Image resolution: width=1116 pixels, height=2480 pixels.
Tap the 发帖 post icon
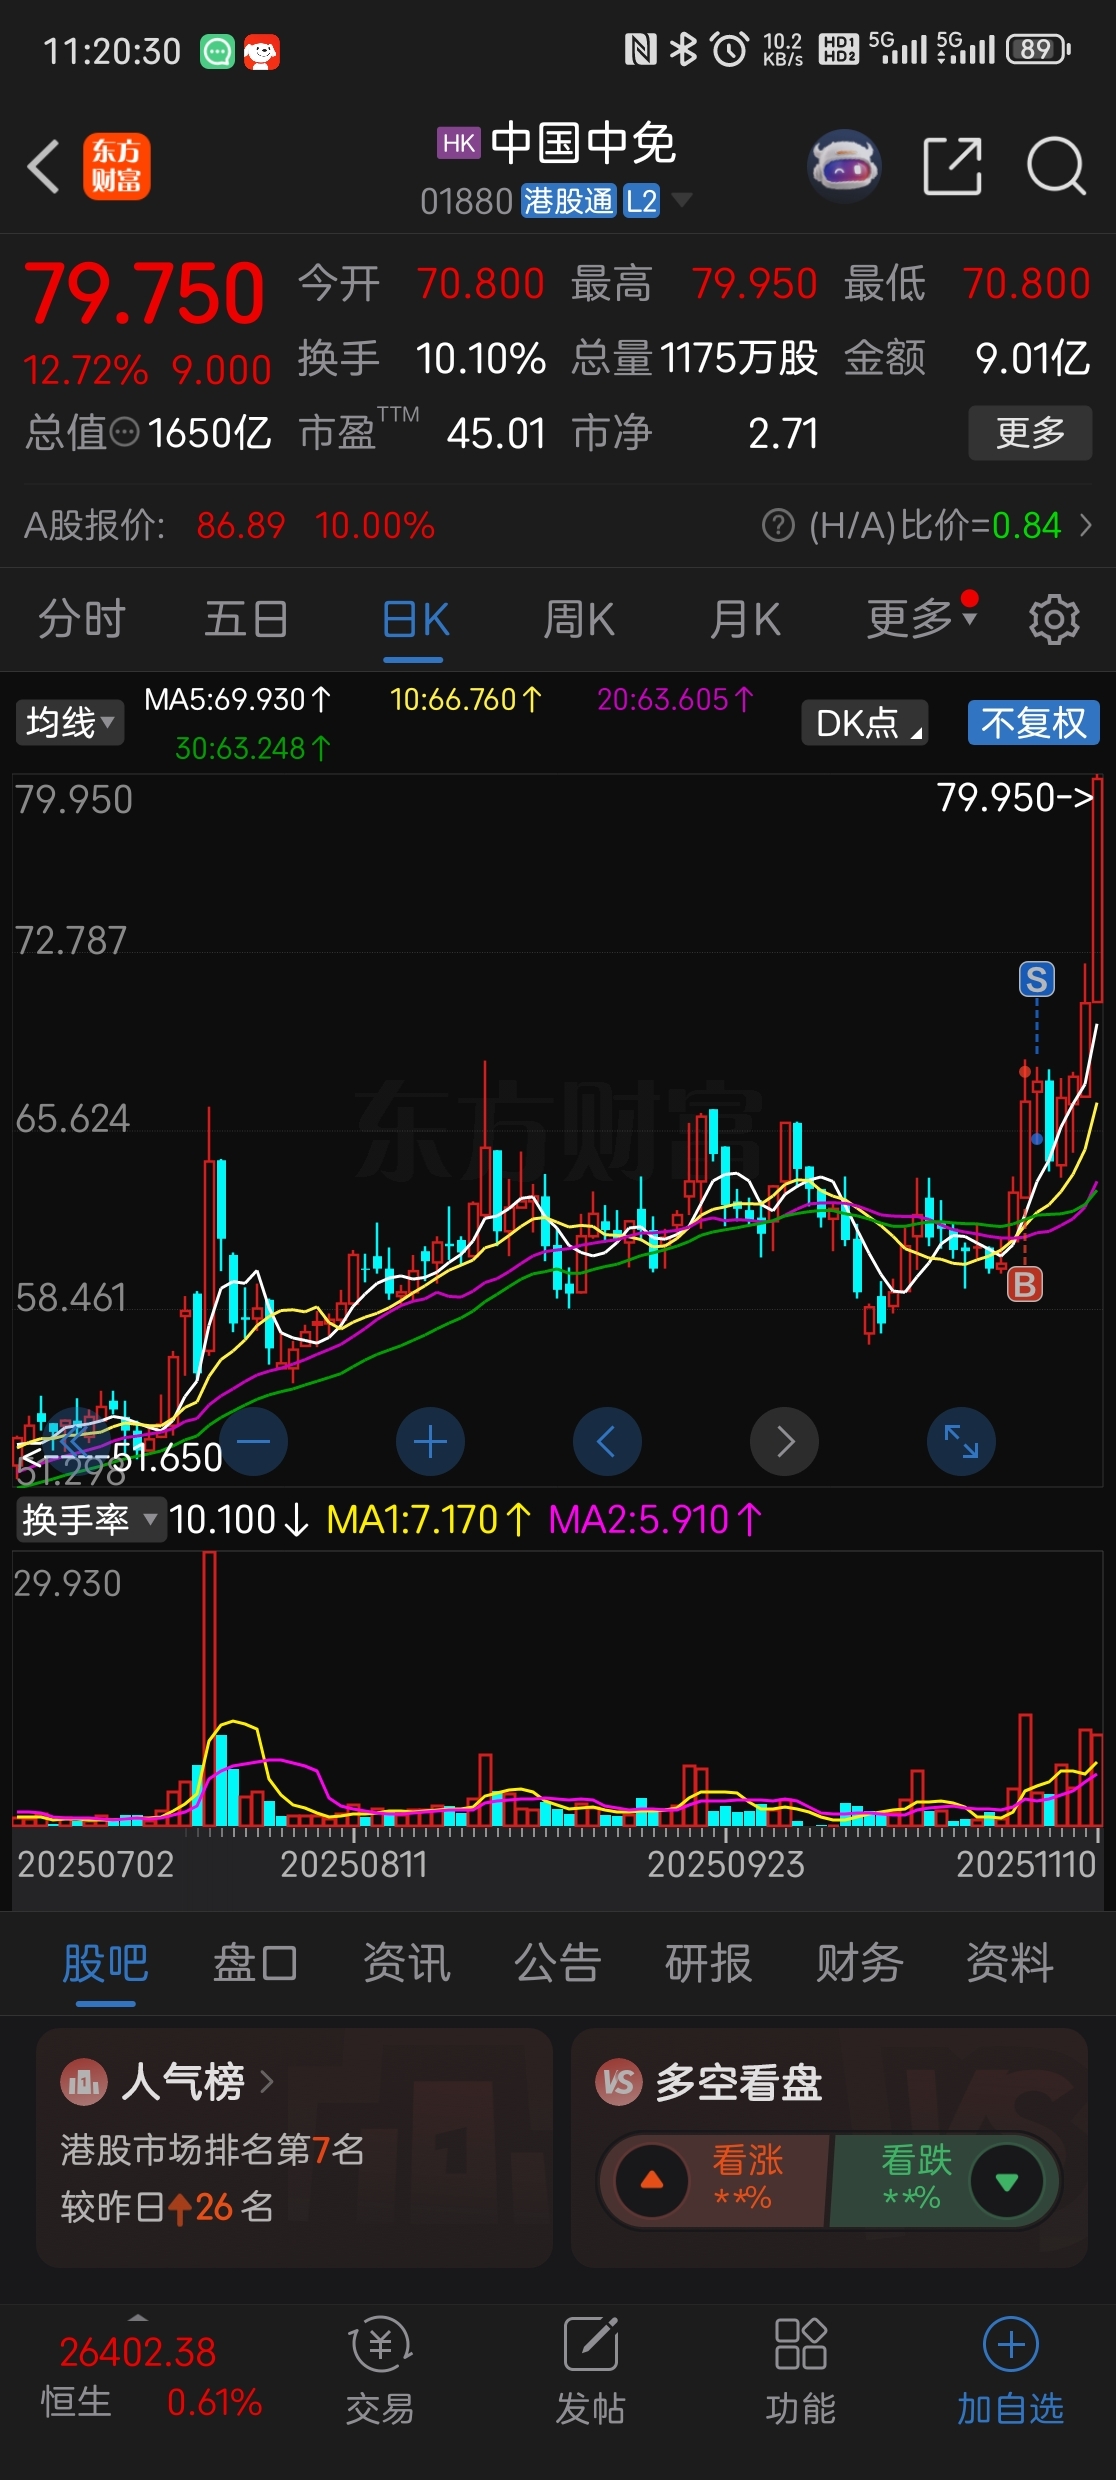click(x=591, y=2345)
